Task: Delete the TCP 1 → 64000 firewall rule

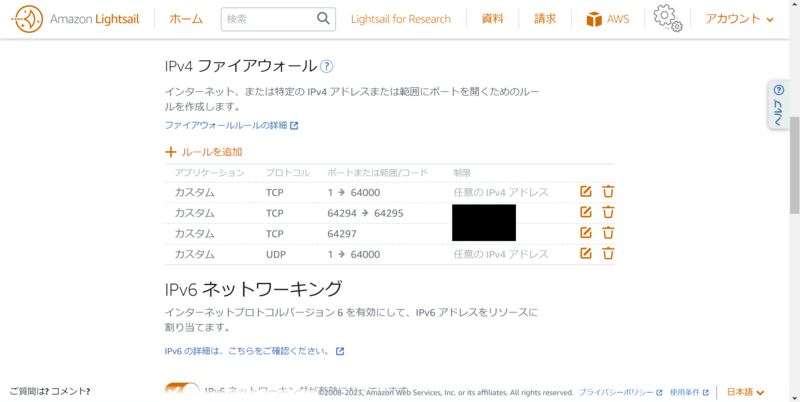Action: click(608, 192)
